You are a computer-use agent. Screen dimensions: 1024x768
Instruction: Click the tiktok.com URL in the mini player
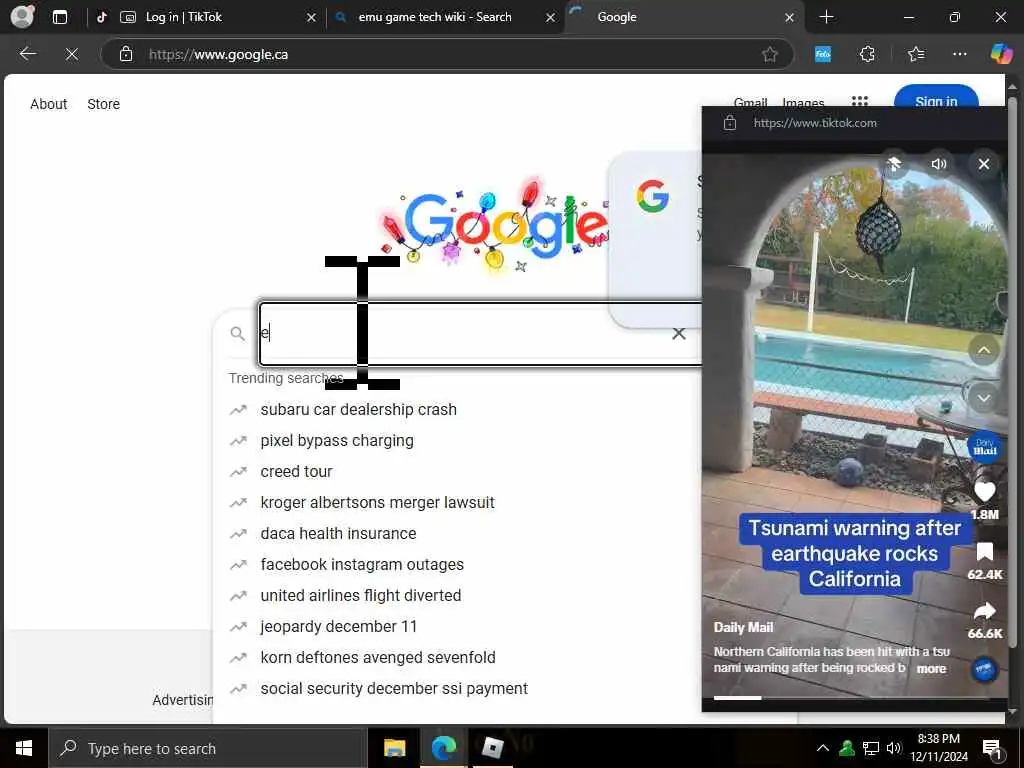click(815, 123)
